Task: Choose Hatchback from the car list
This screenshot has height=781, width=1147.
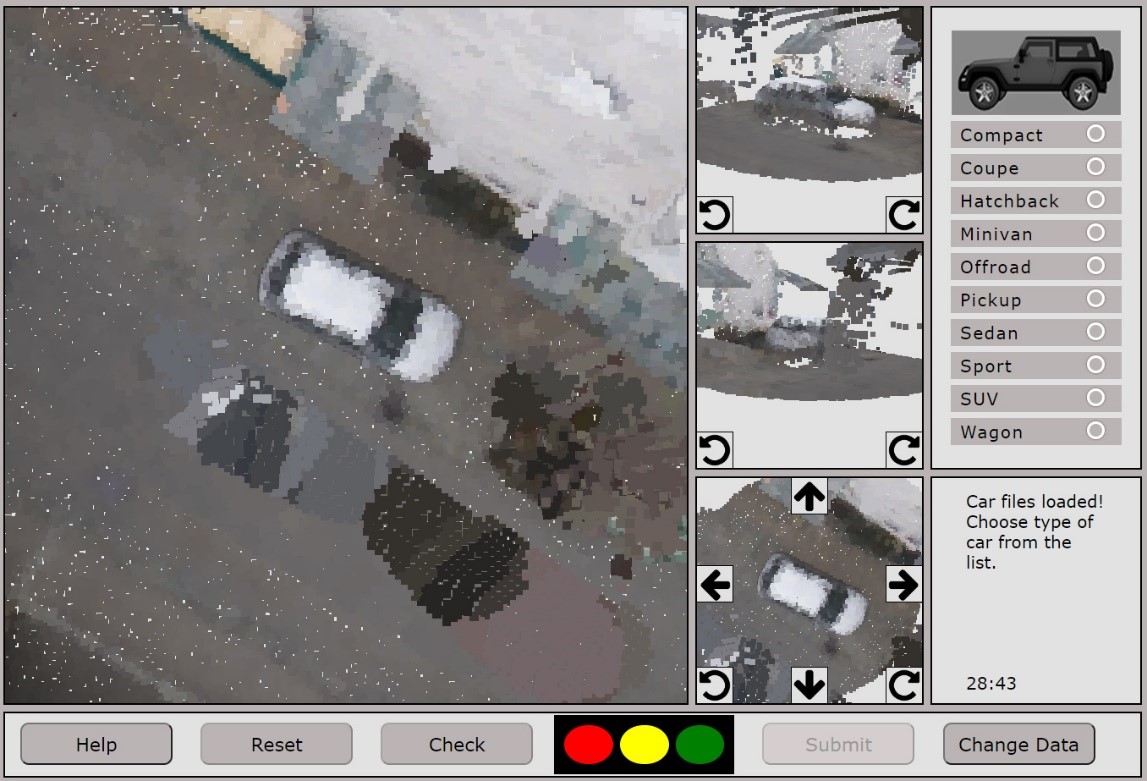Action: point(1036,200)
